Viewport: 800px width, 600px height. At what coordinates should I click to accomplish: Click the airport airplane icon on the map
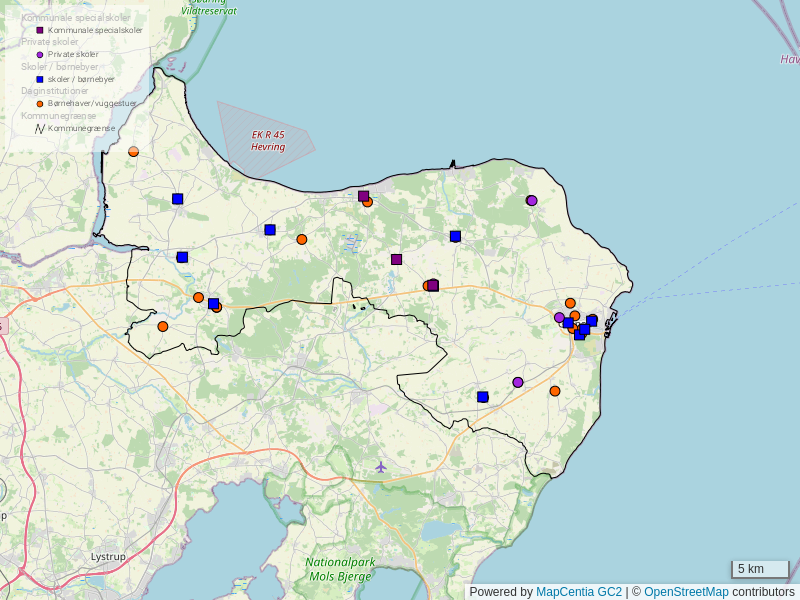coord(380,467)
